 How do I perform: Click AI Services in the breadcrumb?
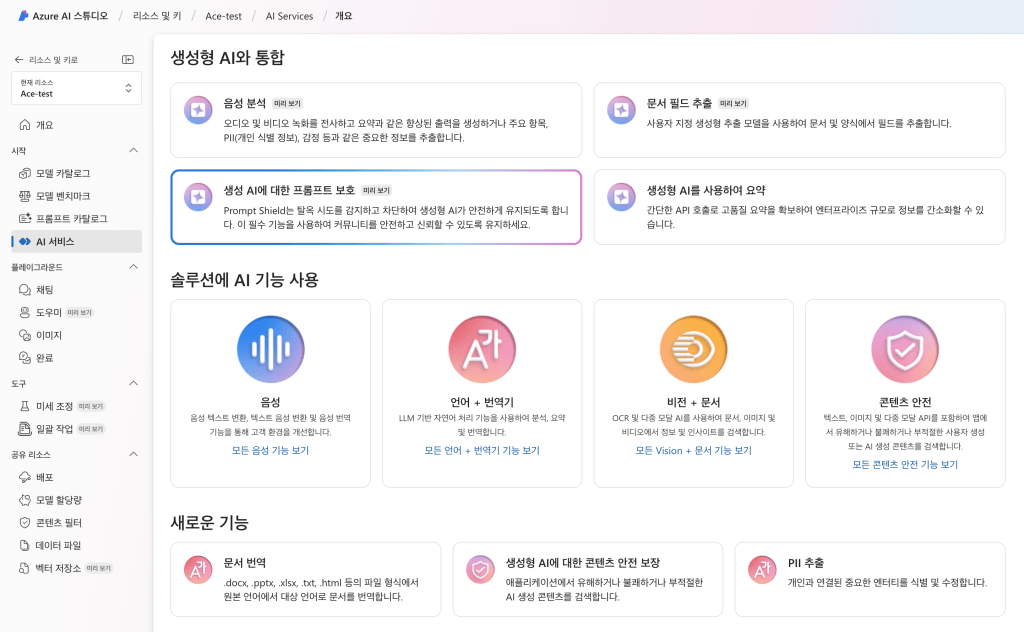289,16
